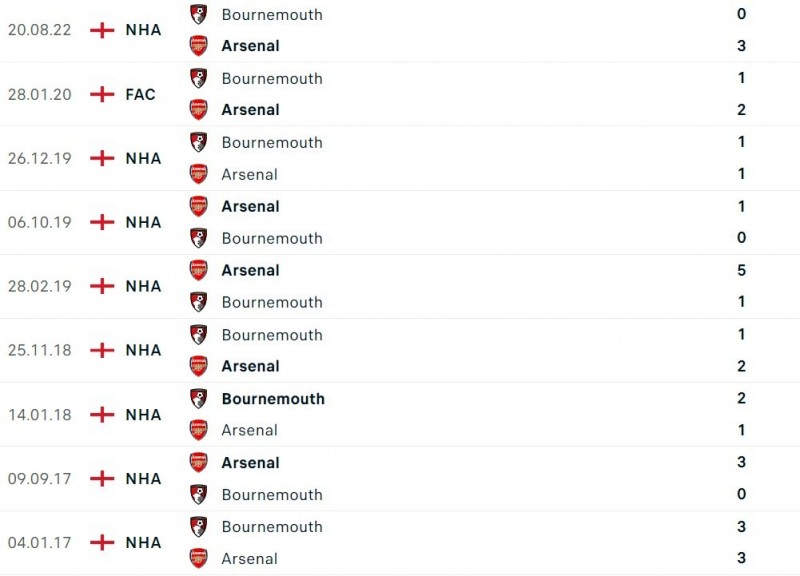Click Arsenal crest in the 25.11.18 match
Image resolution: width=800 pixels, height=576 pixels.
pyautogui.click(x=198, y=366)
